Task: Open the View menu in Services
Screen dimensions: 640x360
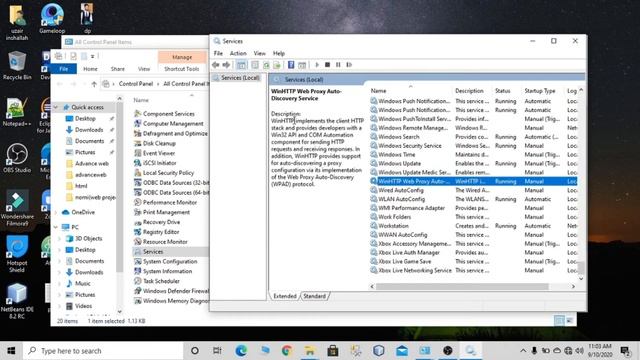Action: click(259, 53)
